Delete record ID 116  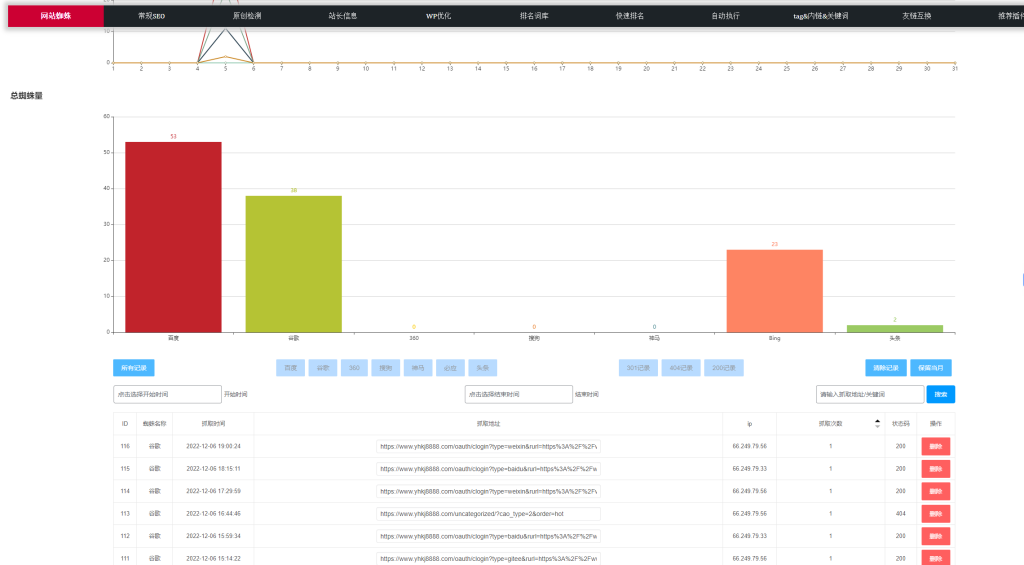point(936,447)
